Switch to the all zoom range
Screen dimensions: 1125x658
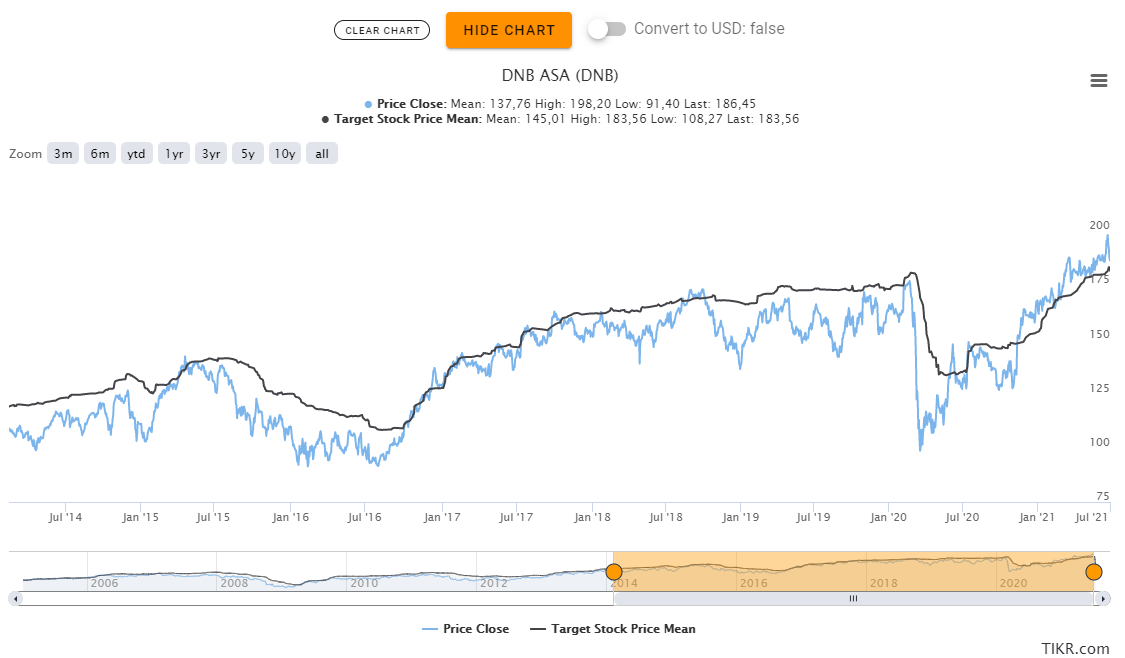coord(321,153)
